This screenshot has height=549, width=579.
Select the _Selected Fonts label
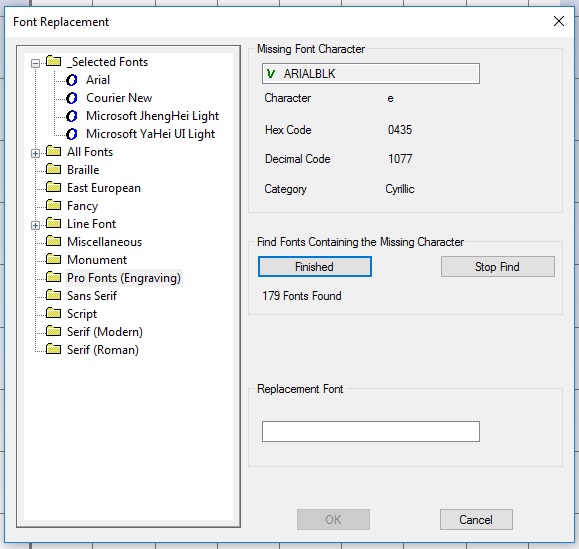click(107, 62)
